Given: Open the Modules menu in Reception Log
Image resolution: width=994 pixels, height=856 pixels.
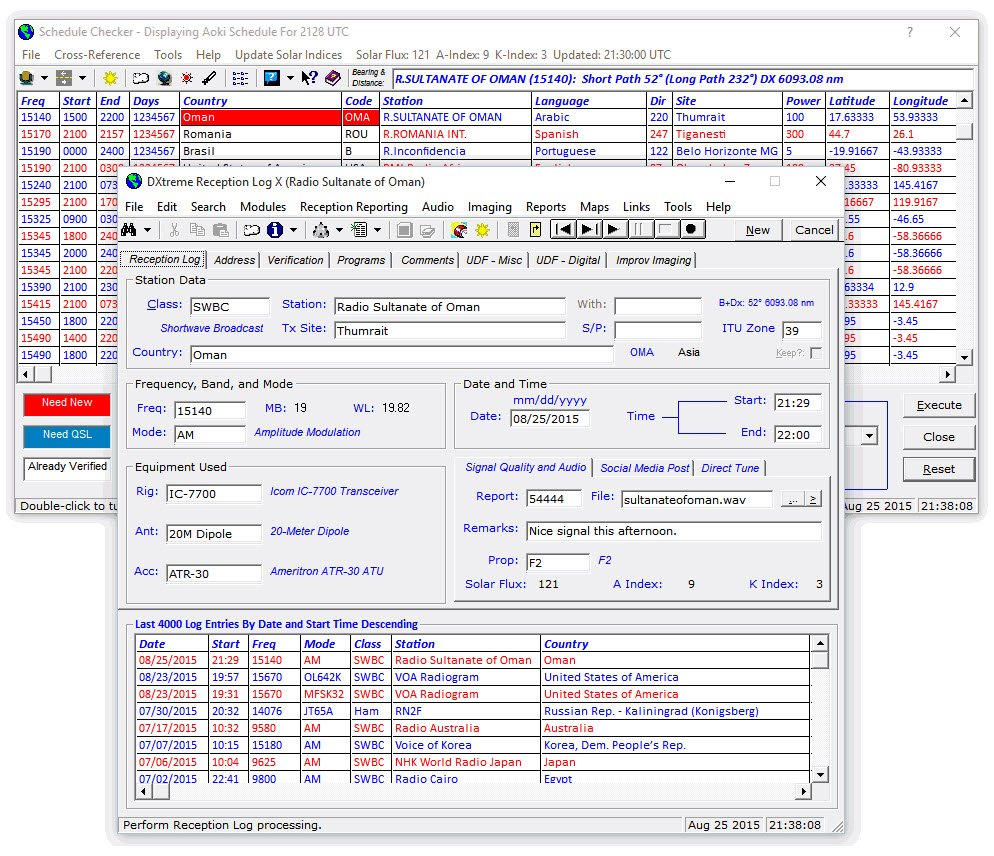Looking at the screenshot, I should click(x=263, y=207).
